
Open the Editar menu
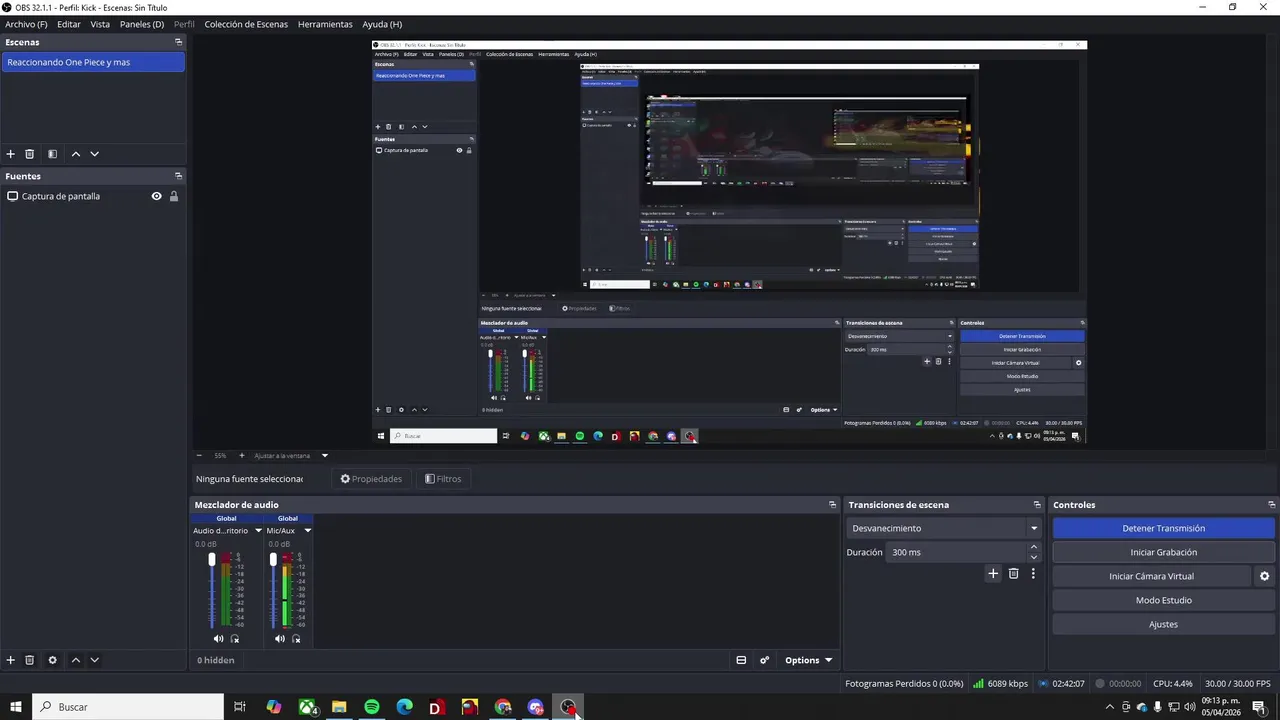[x=69, y=24]
